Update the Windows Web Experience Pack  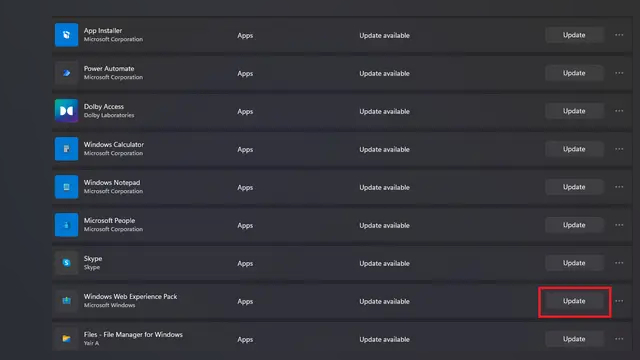click(574, 301)
